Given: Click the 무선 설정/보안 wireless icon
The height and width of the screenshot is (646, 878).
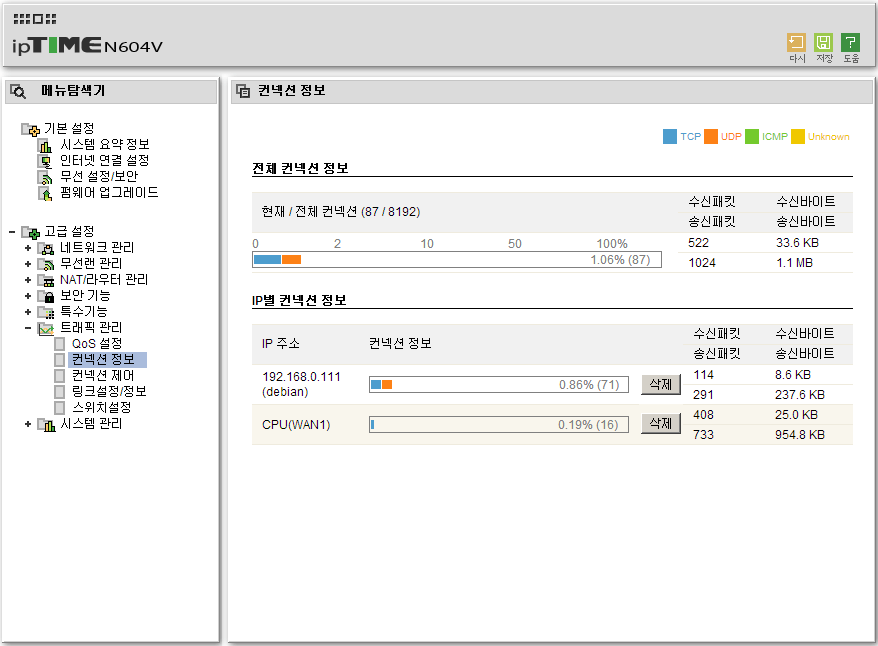Looking at the screenshot, I should click(x=45, y=177).
